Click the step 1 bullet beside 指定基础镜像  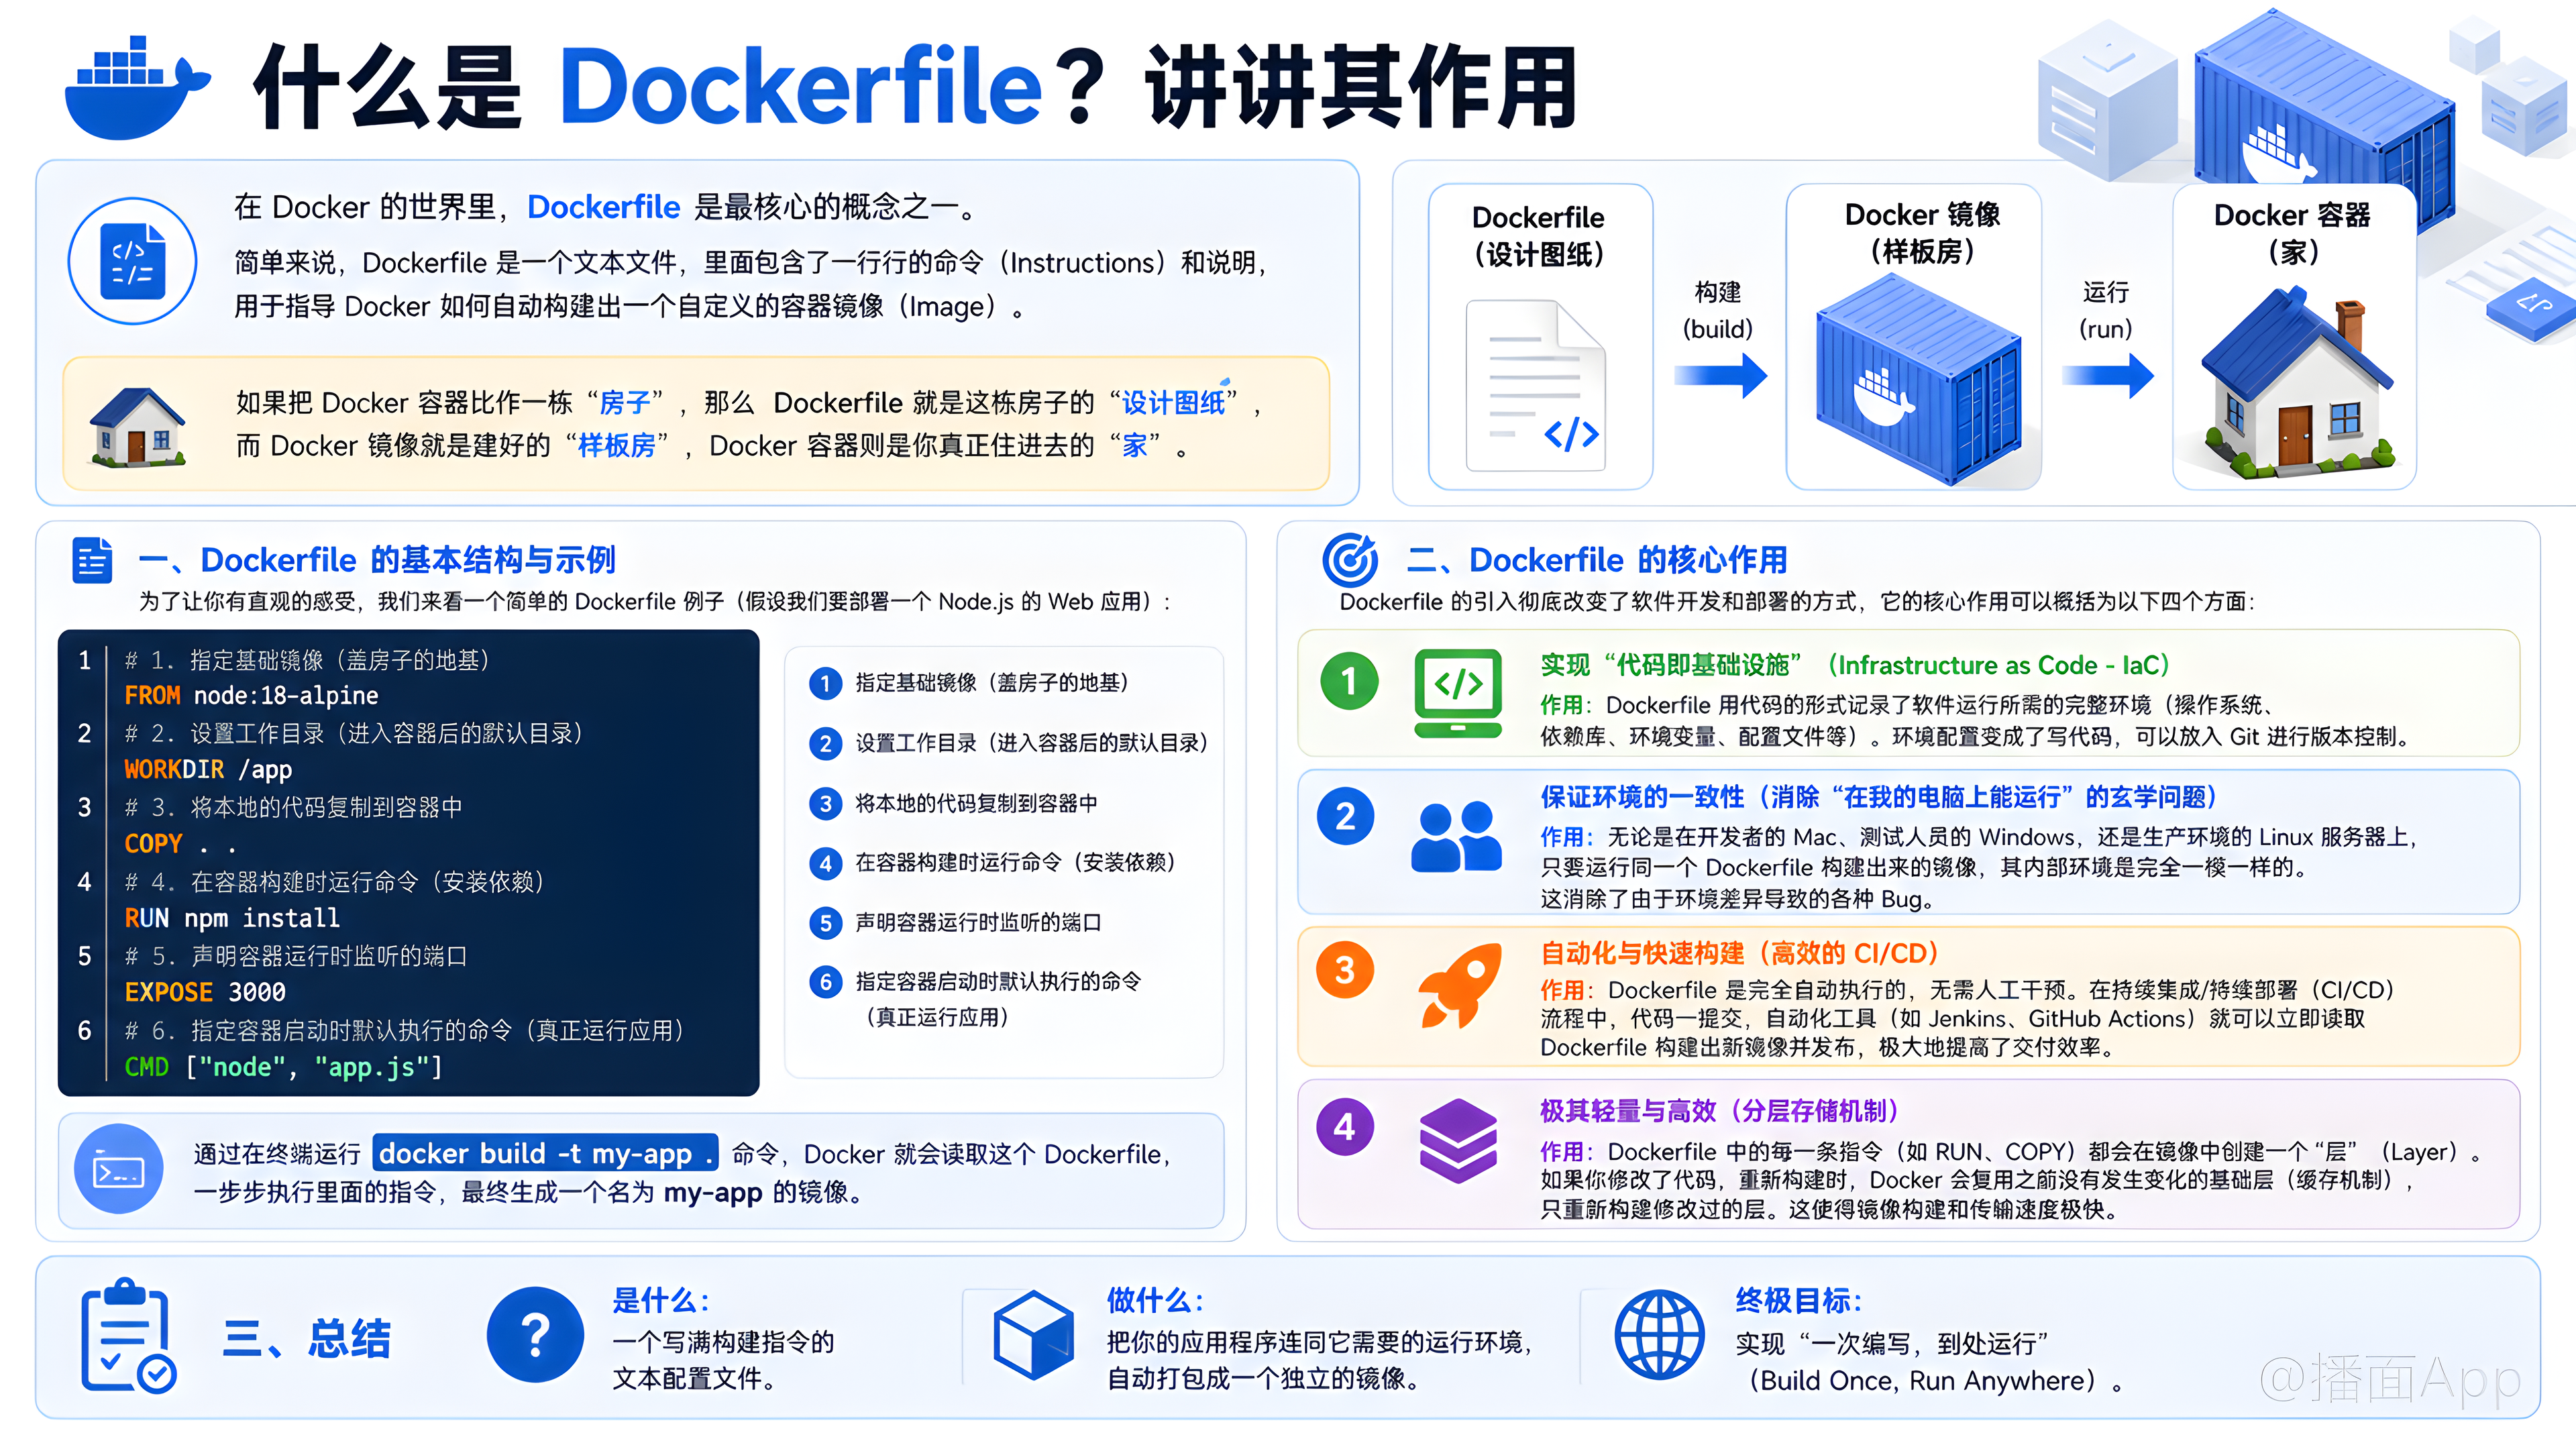(825, 684)
